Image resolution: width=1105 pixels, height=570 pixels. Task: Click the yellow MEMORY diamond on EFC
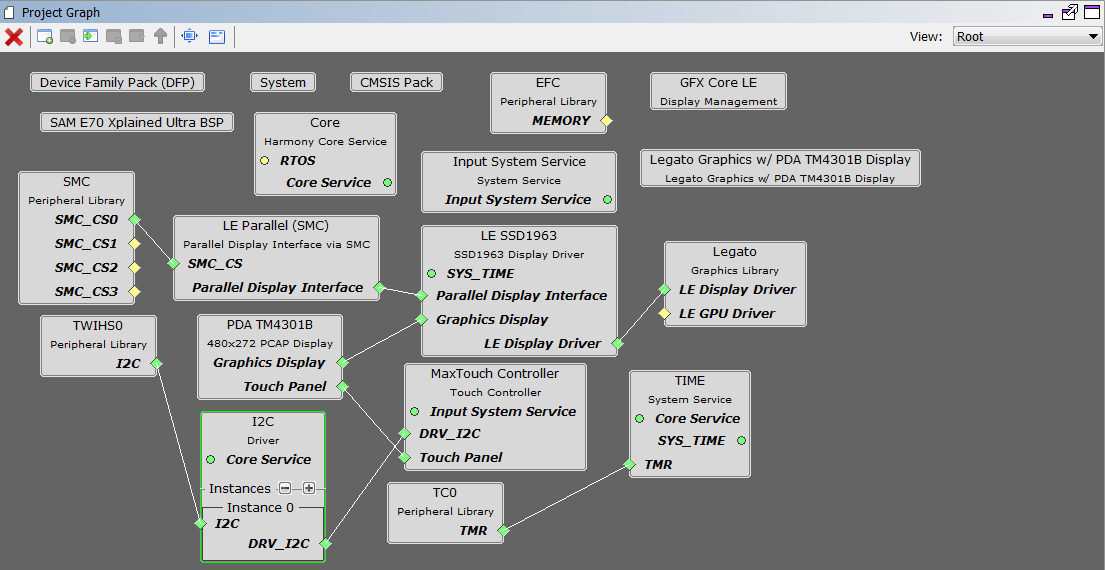coord(606,120)
